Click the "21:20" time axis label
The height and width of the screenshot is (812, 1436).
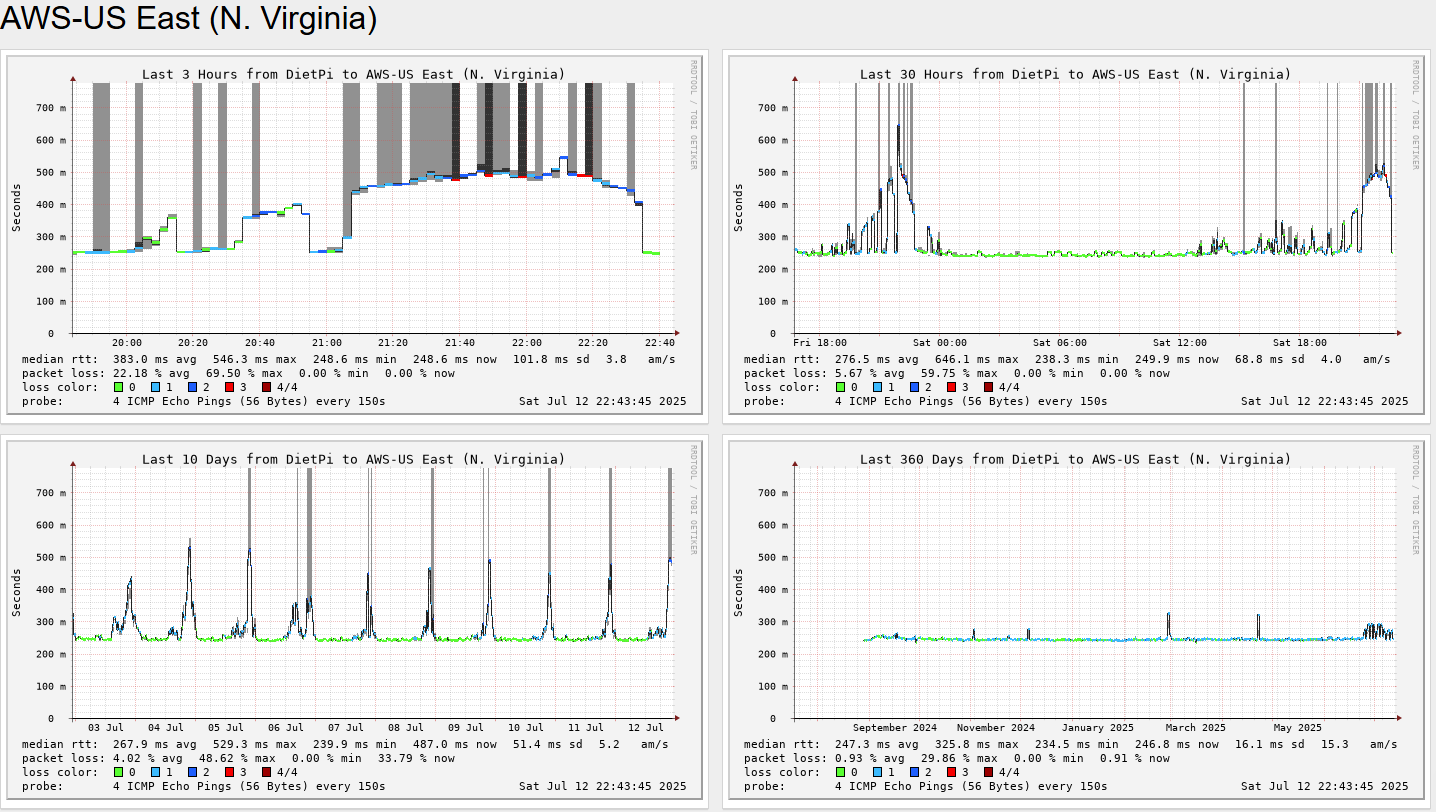click(x=393, y=344)
